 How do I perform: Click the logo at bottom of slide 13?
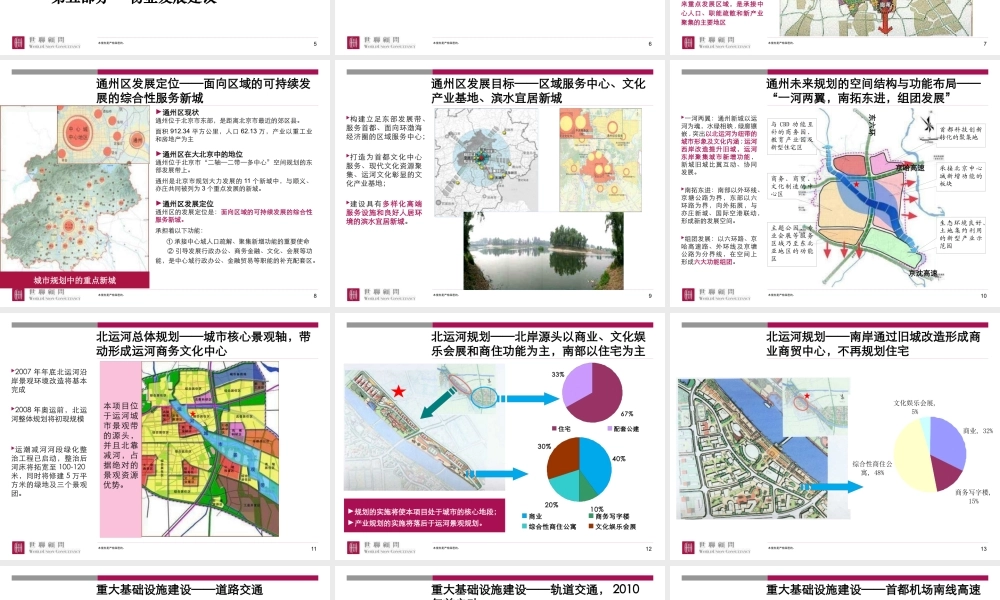click(x=716, y=548)
